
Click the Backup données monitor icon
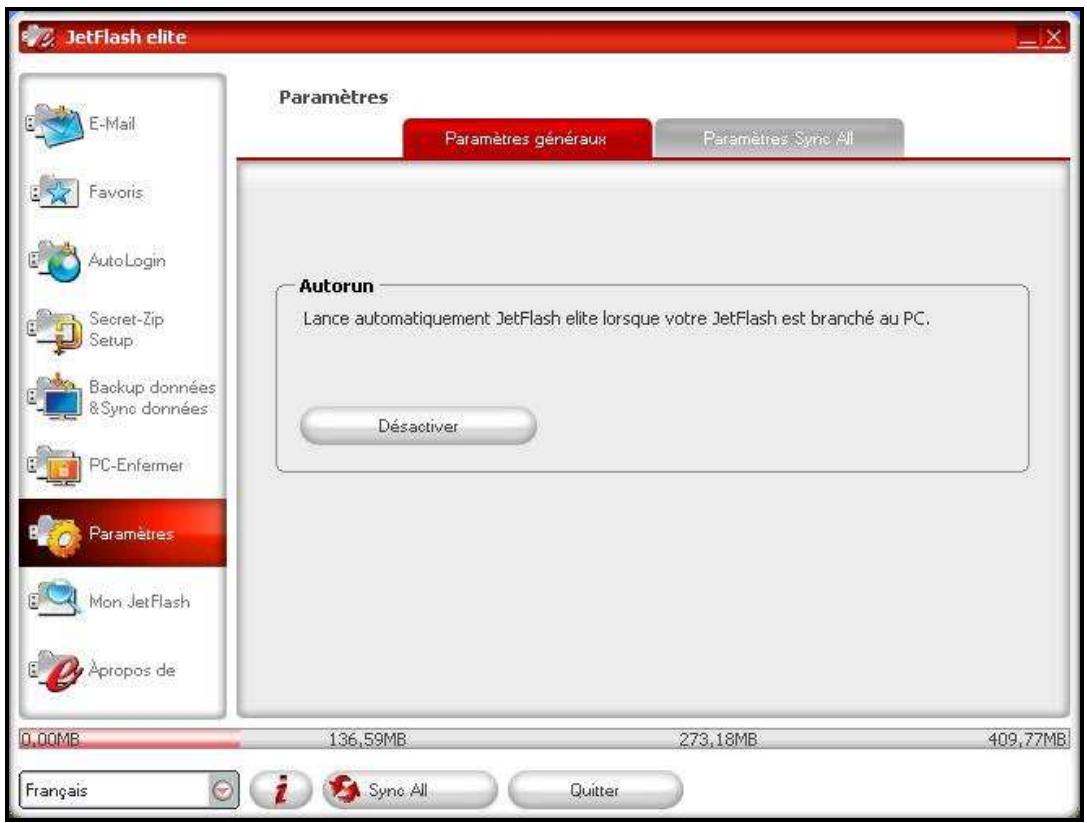coord(55,397)
